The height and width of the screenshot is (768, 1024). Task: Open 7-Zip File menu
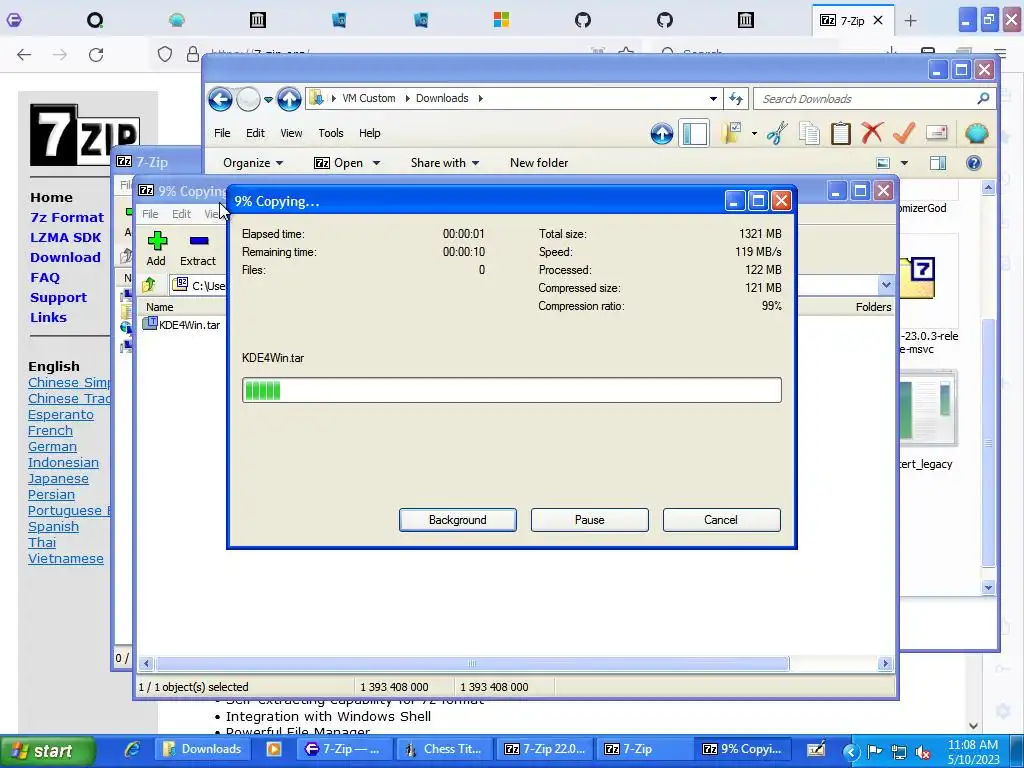pos(150,214)
